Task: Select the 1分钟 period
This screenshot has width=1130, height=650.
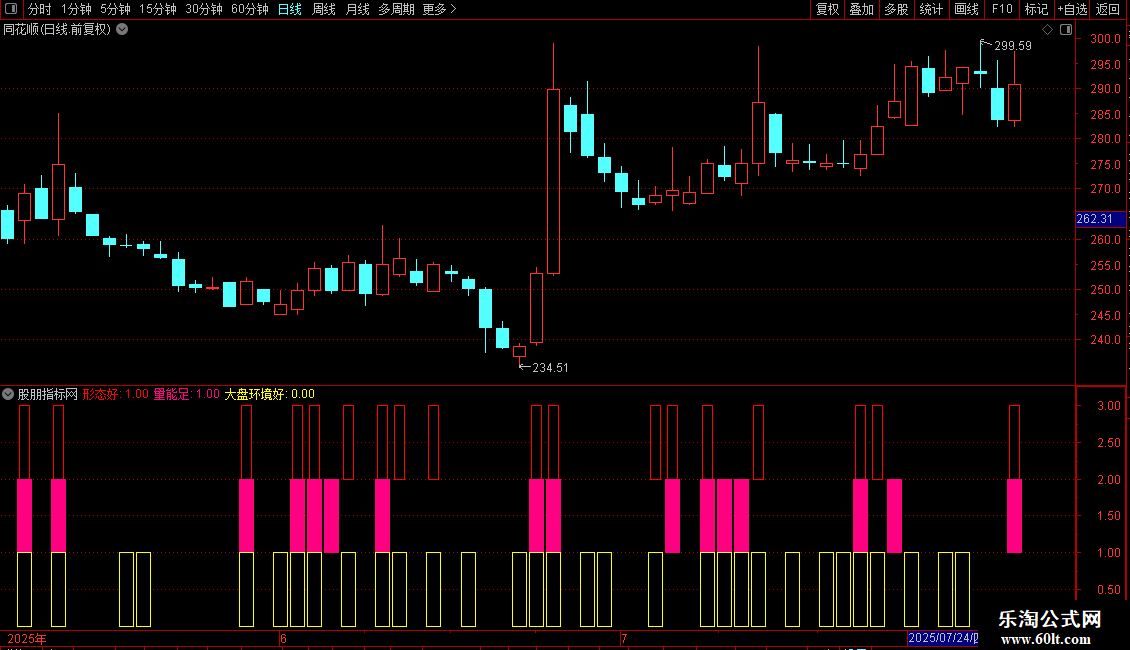Action: [x=76, y=9]
